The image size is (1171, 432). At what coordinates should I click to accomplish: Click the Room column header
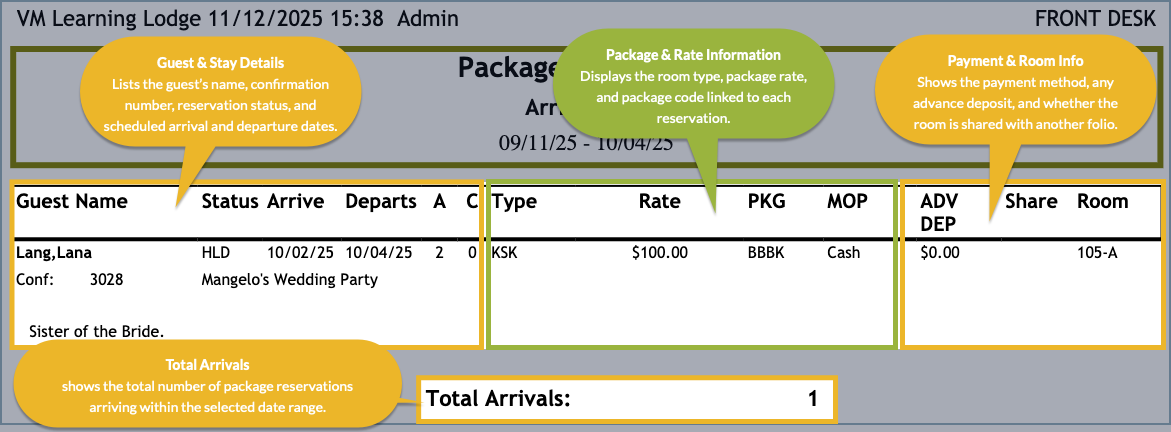pos(1102,201)
